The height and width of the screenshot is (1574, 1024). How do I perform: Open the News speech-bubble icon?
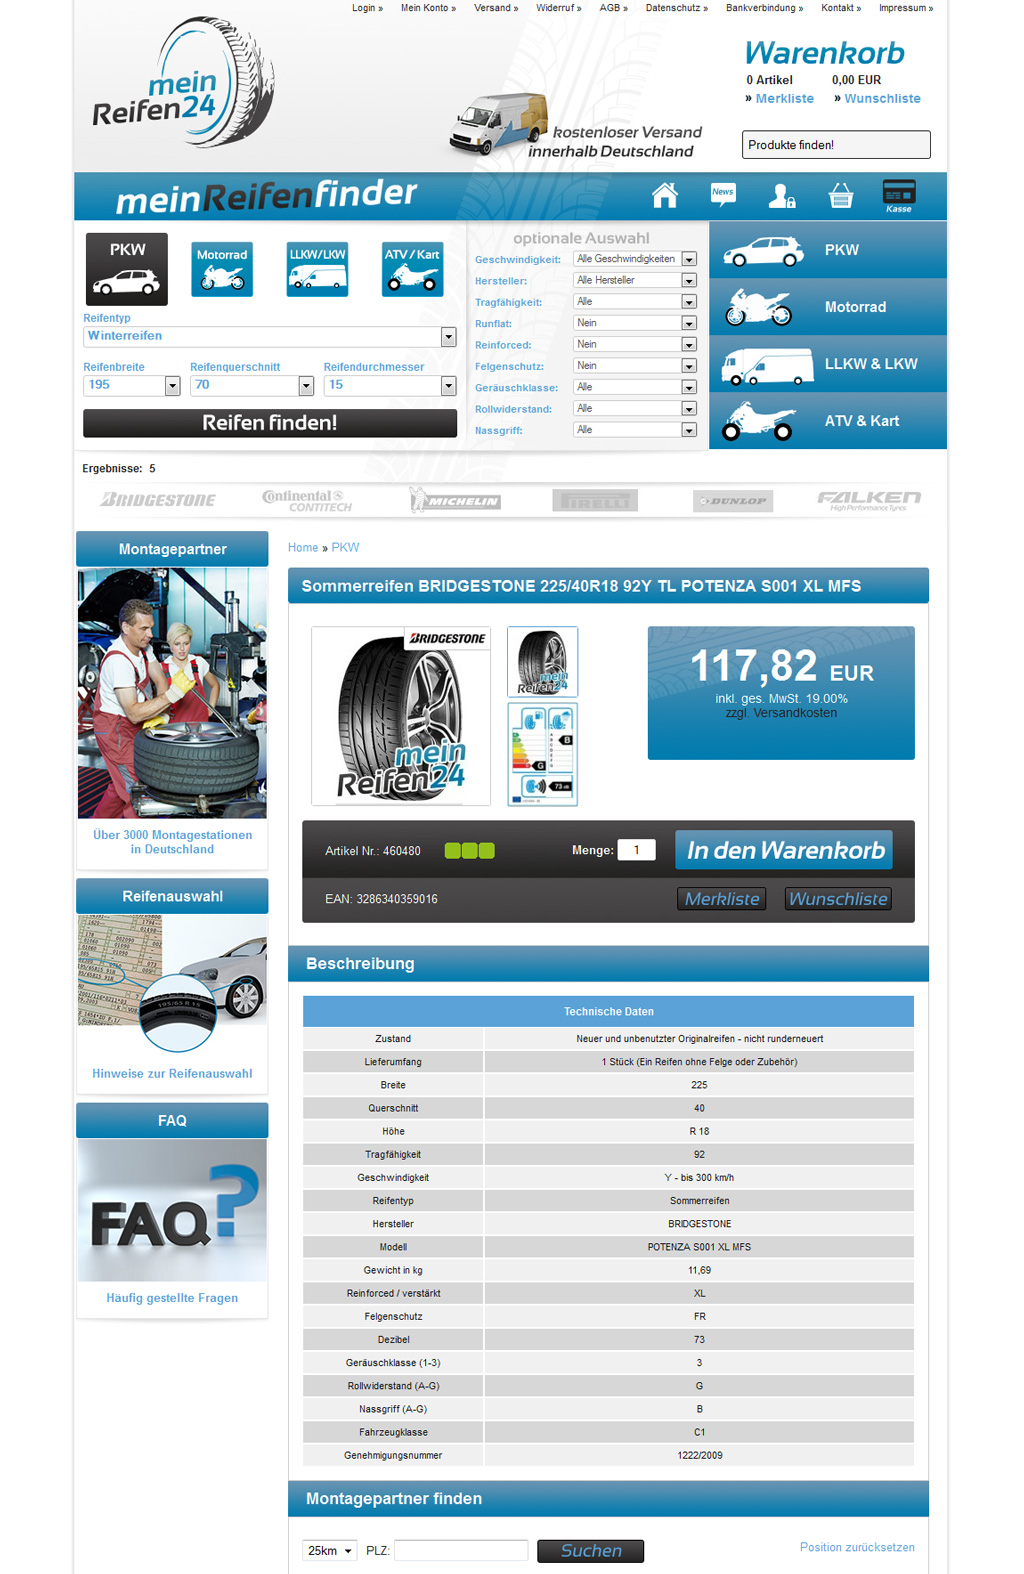pyautogui.click(x=723, y=195)
